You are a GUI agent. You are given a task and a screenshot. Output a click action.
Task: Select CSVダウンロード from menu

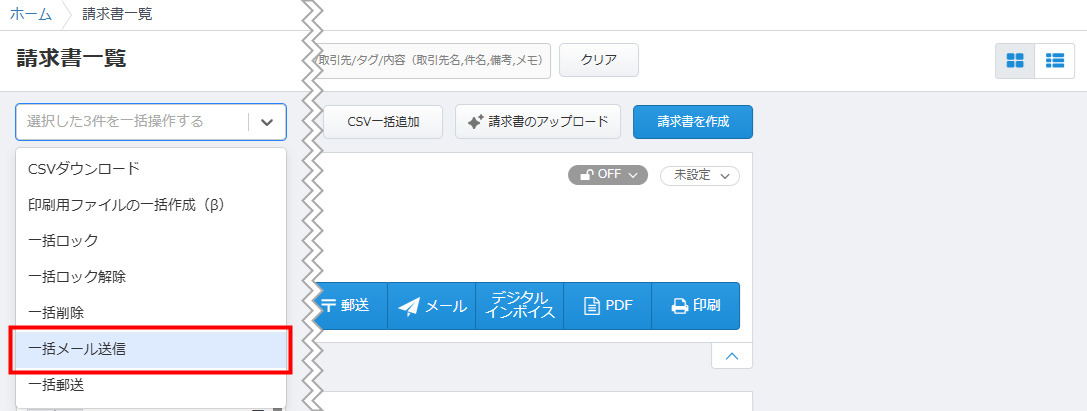tap(84, 168)
